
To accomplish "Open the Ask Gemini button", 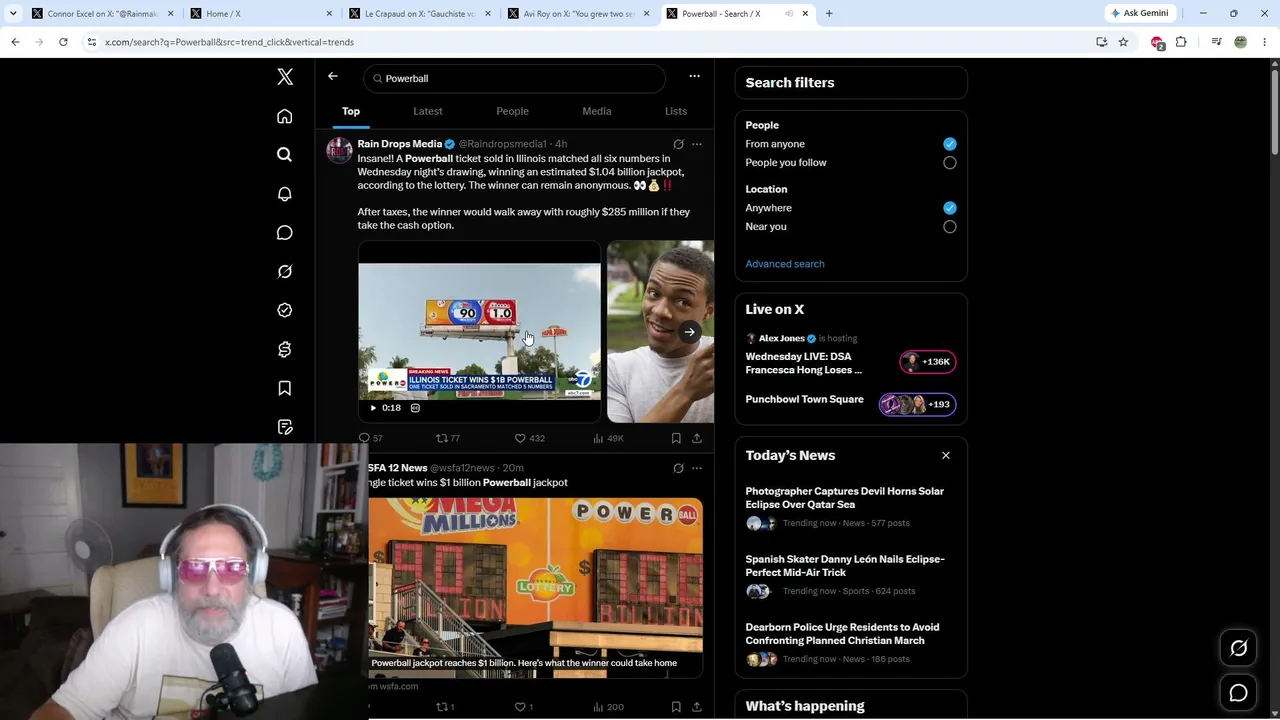I will pos(1139,14).
